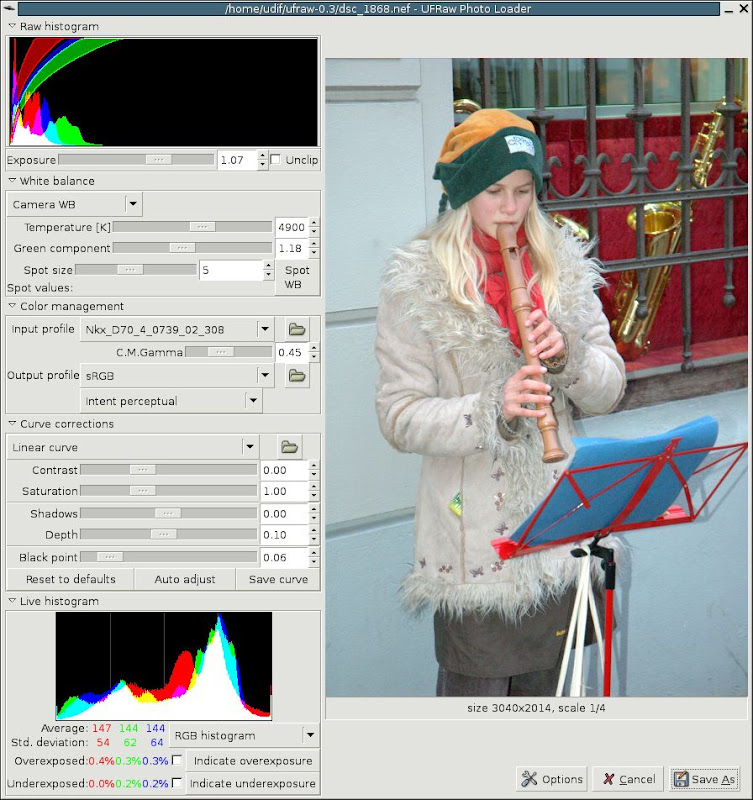753x800 pixels.
Task: Click the Save curve button
Action: pos(278,579)
